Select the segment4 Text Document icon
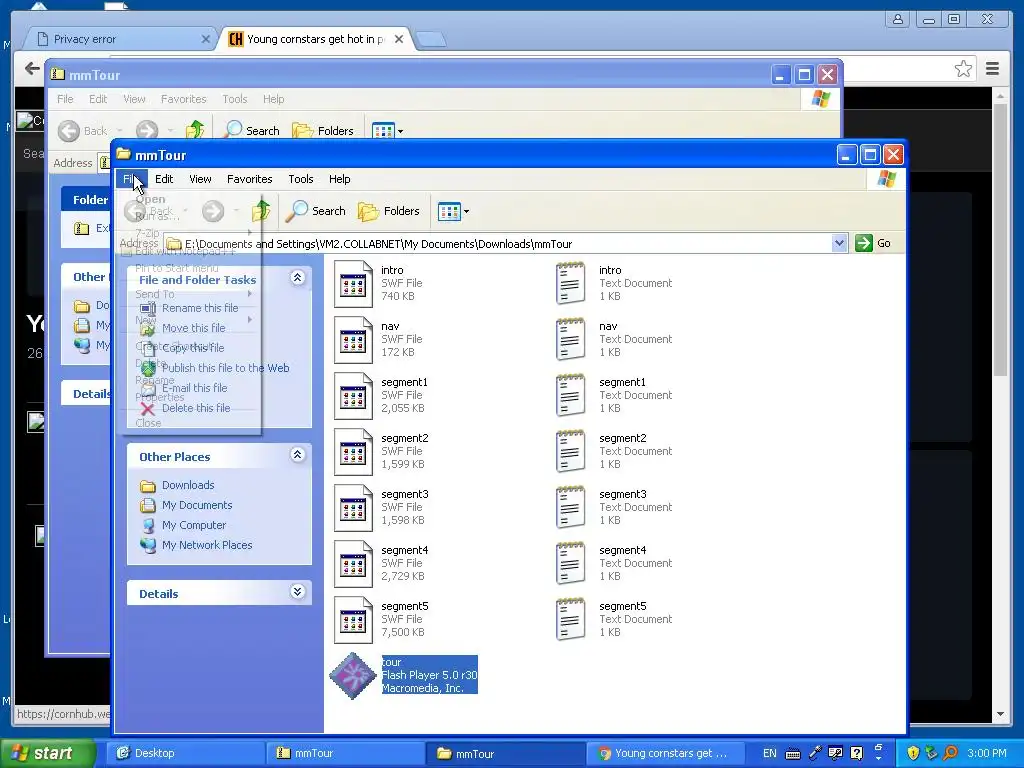 (571, 564)
